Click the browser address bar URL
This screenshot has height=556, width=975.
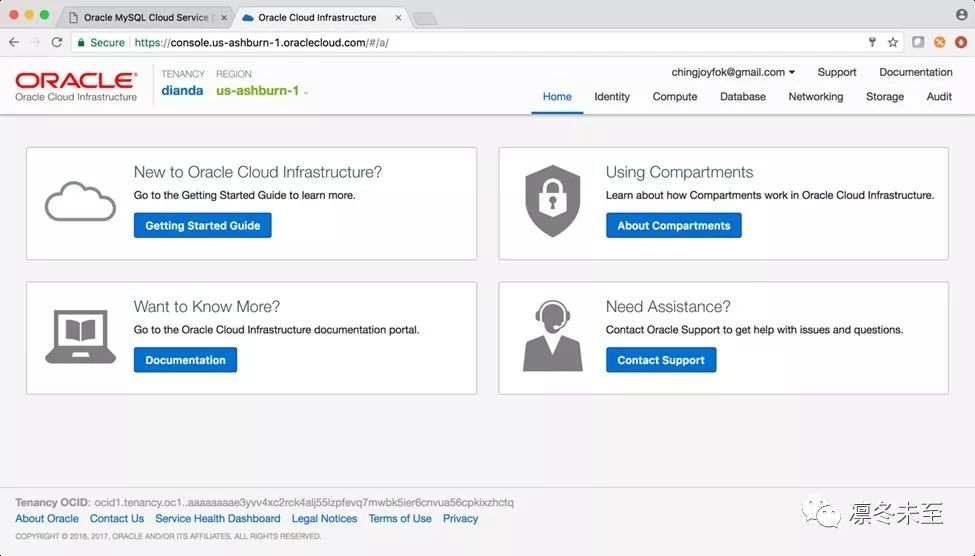261,42
